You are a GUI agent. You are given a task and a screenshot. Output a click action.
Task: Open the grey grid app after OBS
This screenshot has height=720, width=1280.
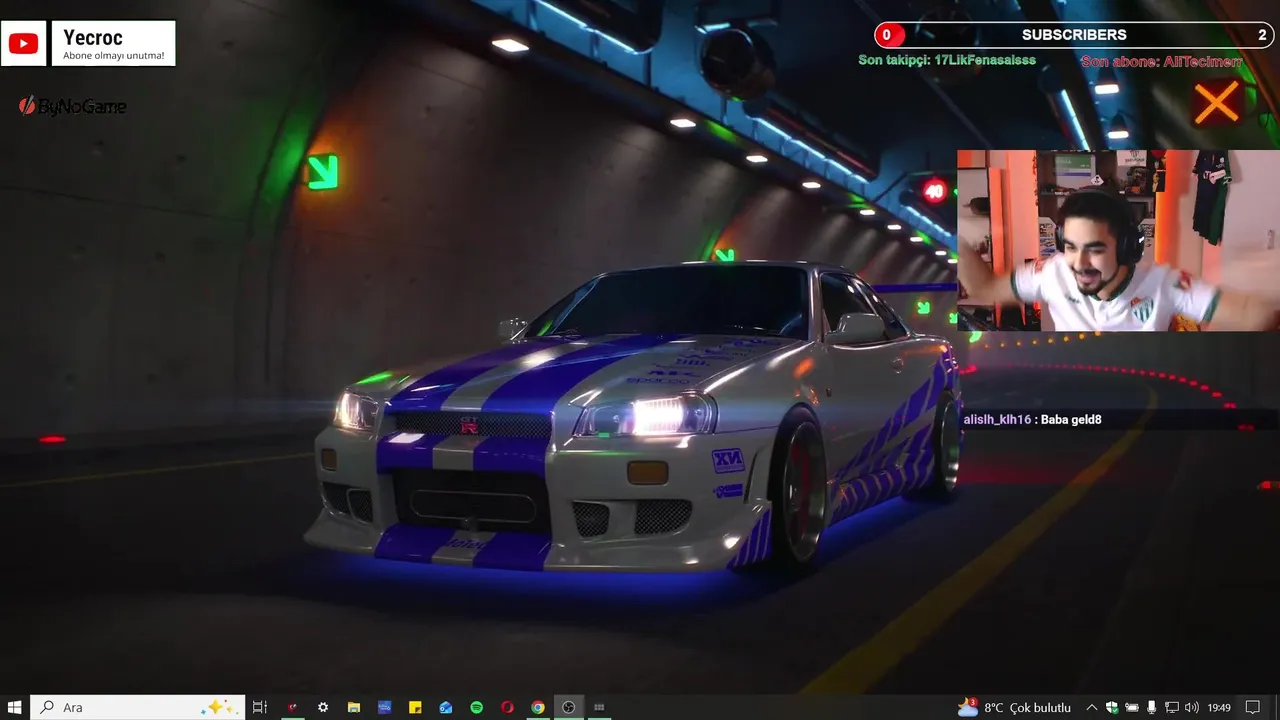pos(600,707)
